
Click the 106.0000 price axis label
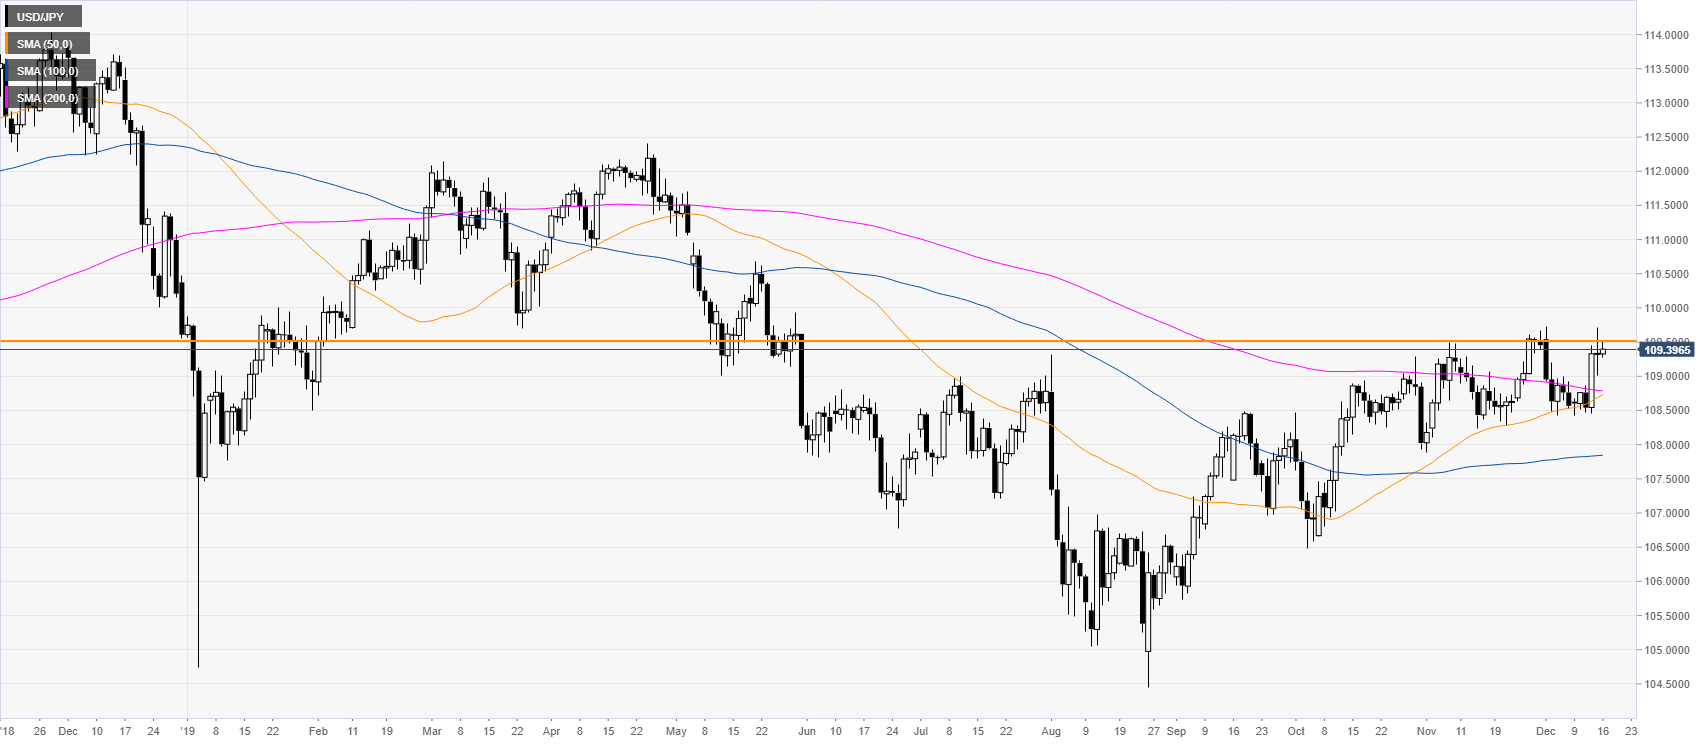[x=1666, y=582]
